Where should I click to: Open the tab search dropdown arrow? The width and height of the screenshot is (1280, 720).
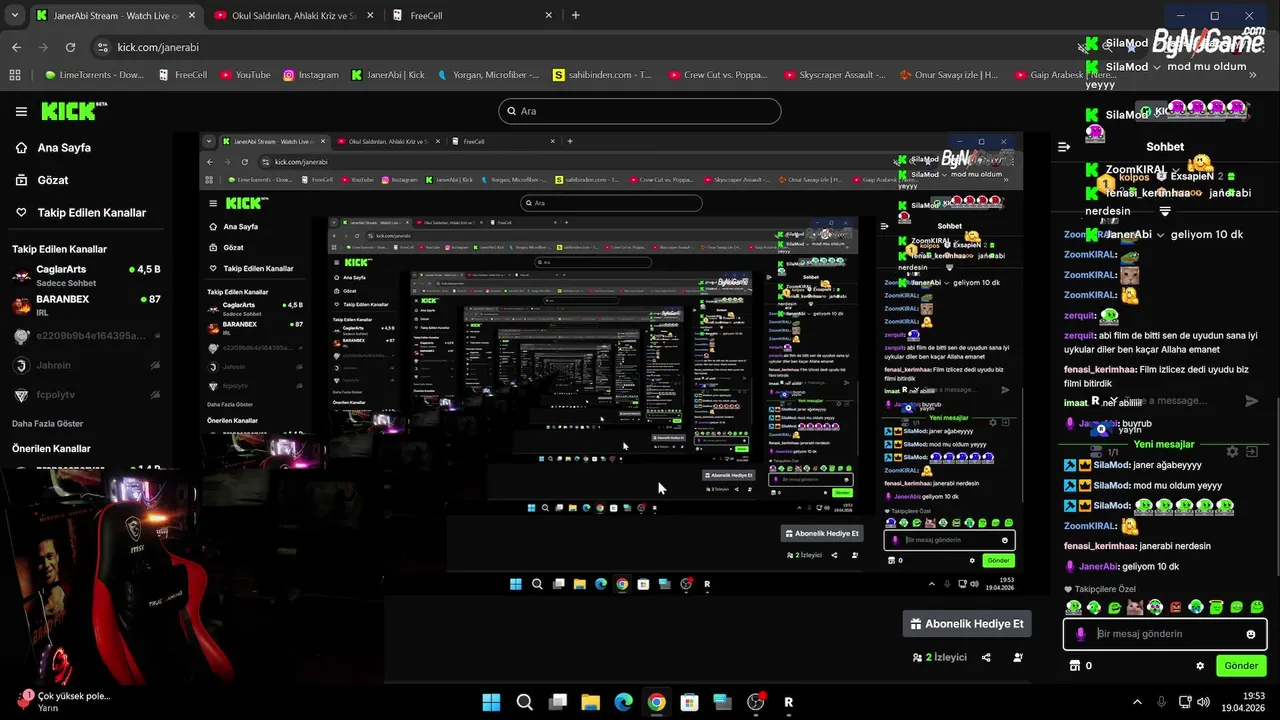tap(15, 16)
